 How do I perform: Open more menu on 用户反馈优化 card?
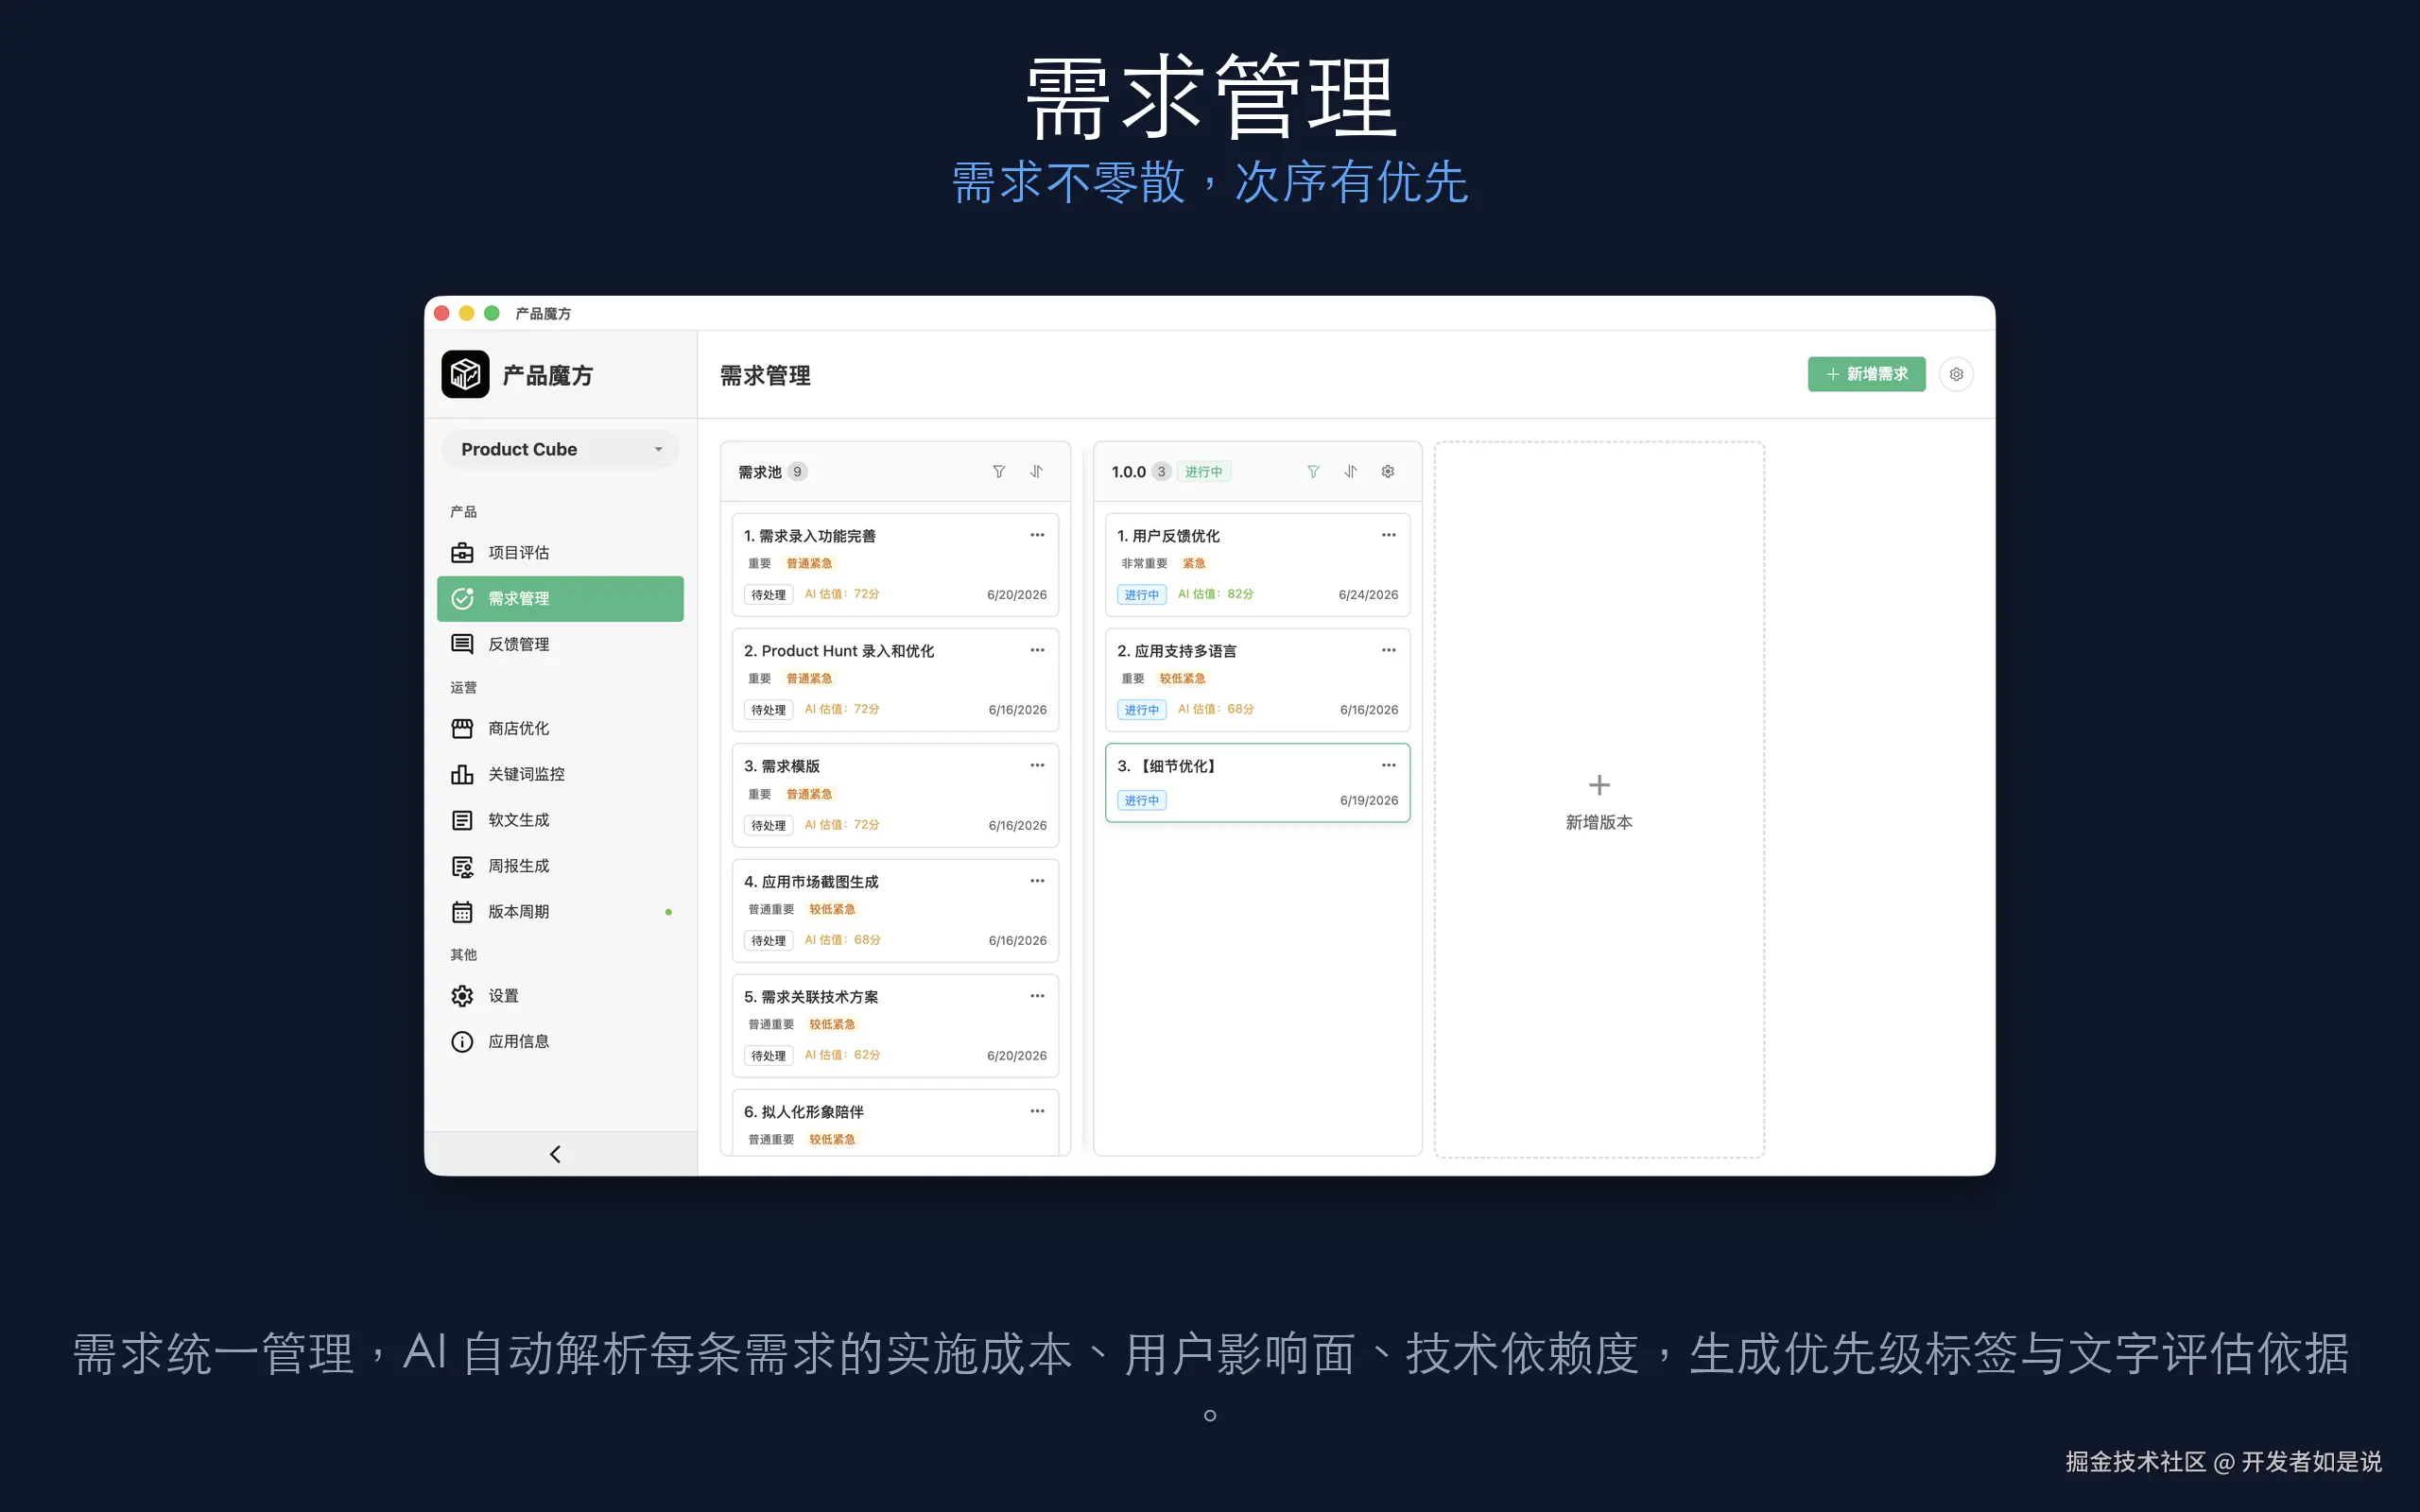1388,535
